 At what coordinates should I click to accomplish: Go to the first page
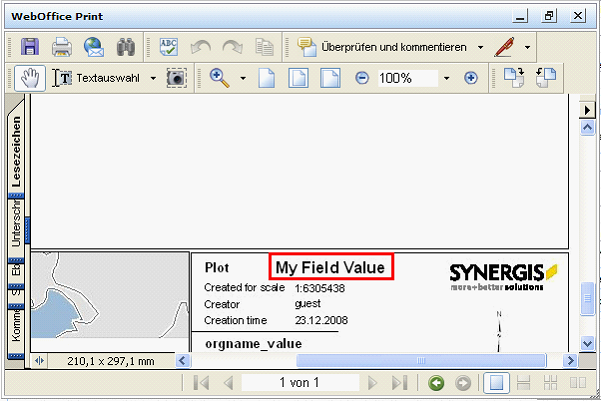click(202, 383)
